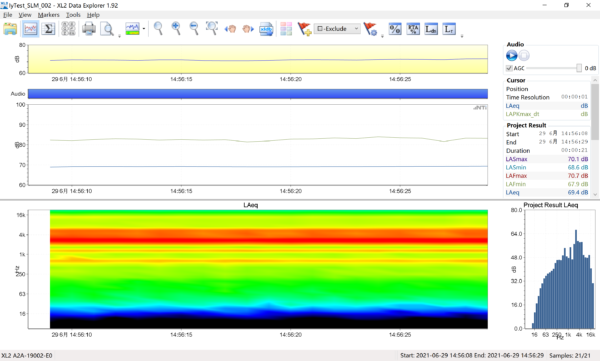Image resolution: width=600 pixels, height=361 pixels.
Task: Click the zoom in magnifier icon
Action: [176, 29]
